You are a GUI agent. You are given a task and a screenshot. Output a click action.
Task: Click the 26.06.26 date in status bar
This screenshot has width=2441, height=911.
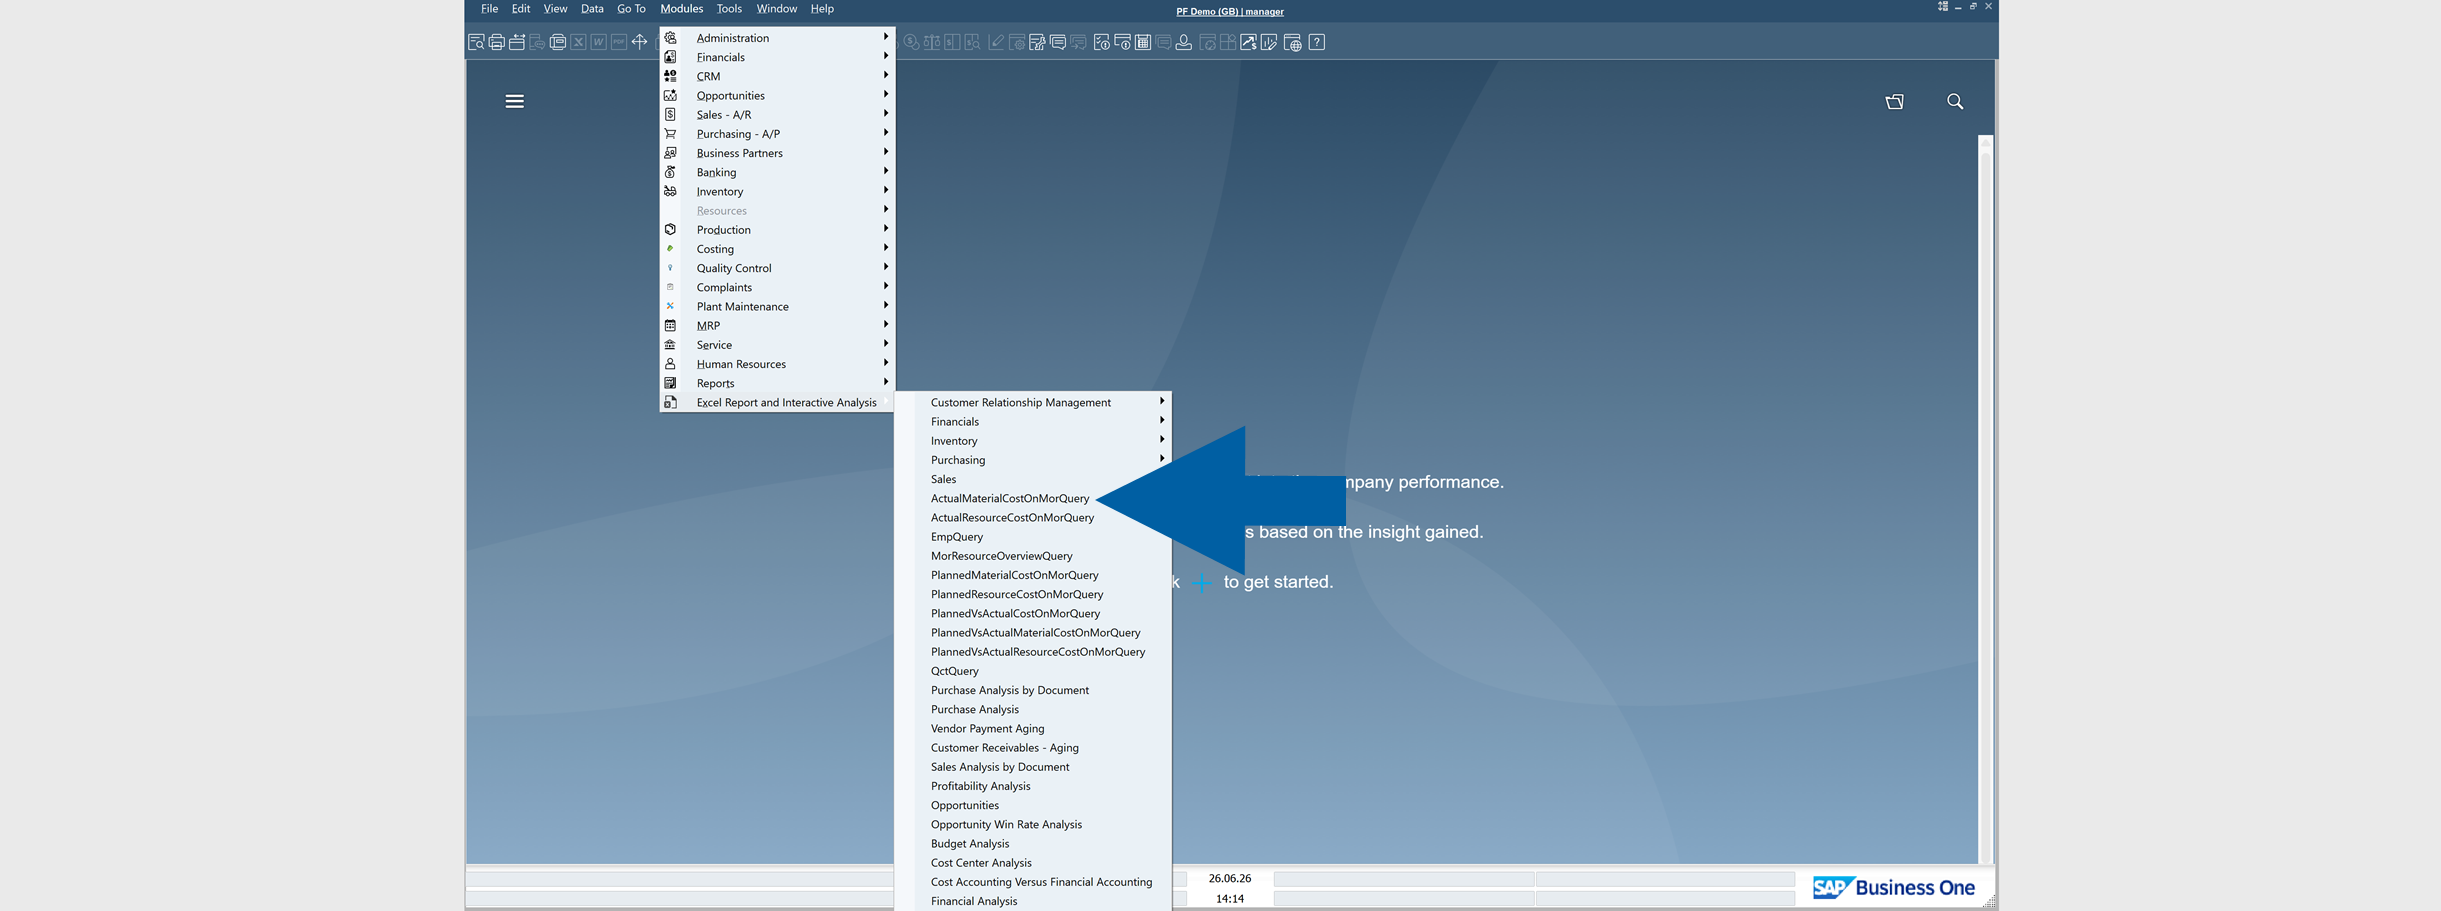pyautogui.click(x=1229, y=878)
